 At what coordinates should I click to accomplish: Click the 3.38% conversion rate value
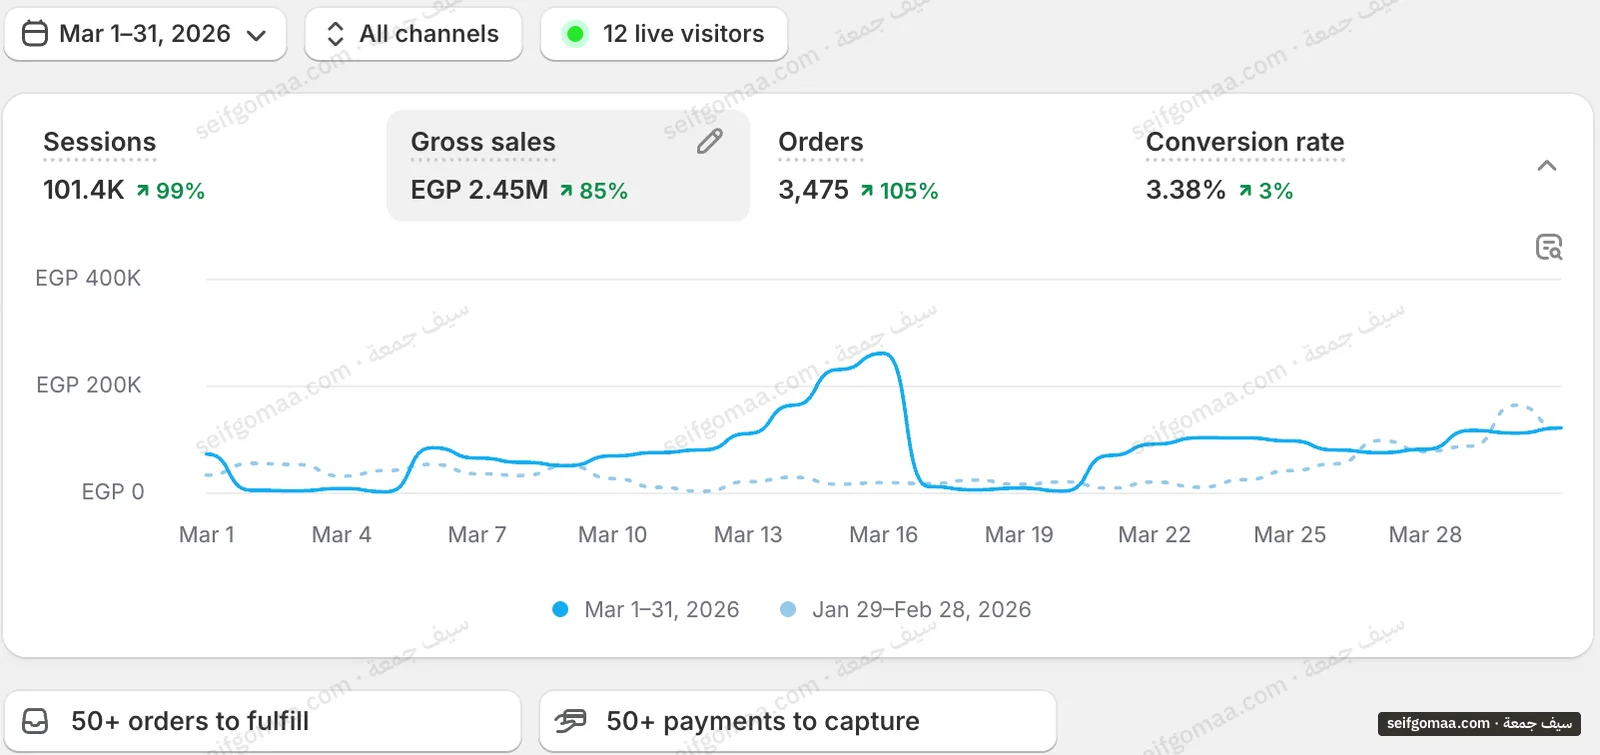[1186, 190]
